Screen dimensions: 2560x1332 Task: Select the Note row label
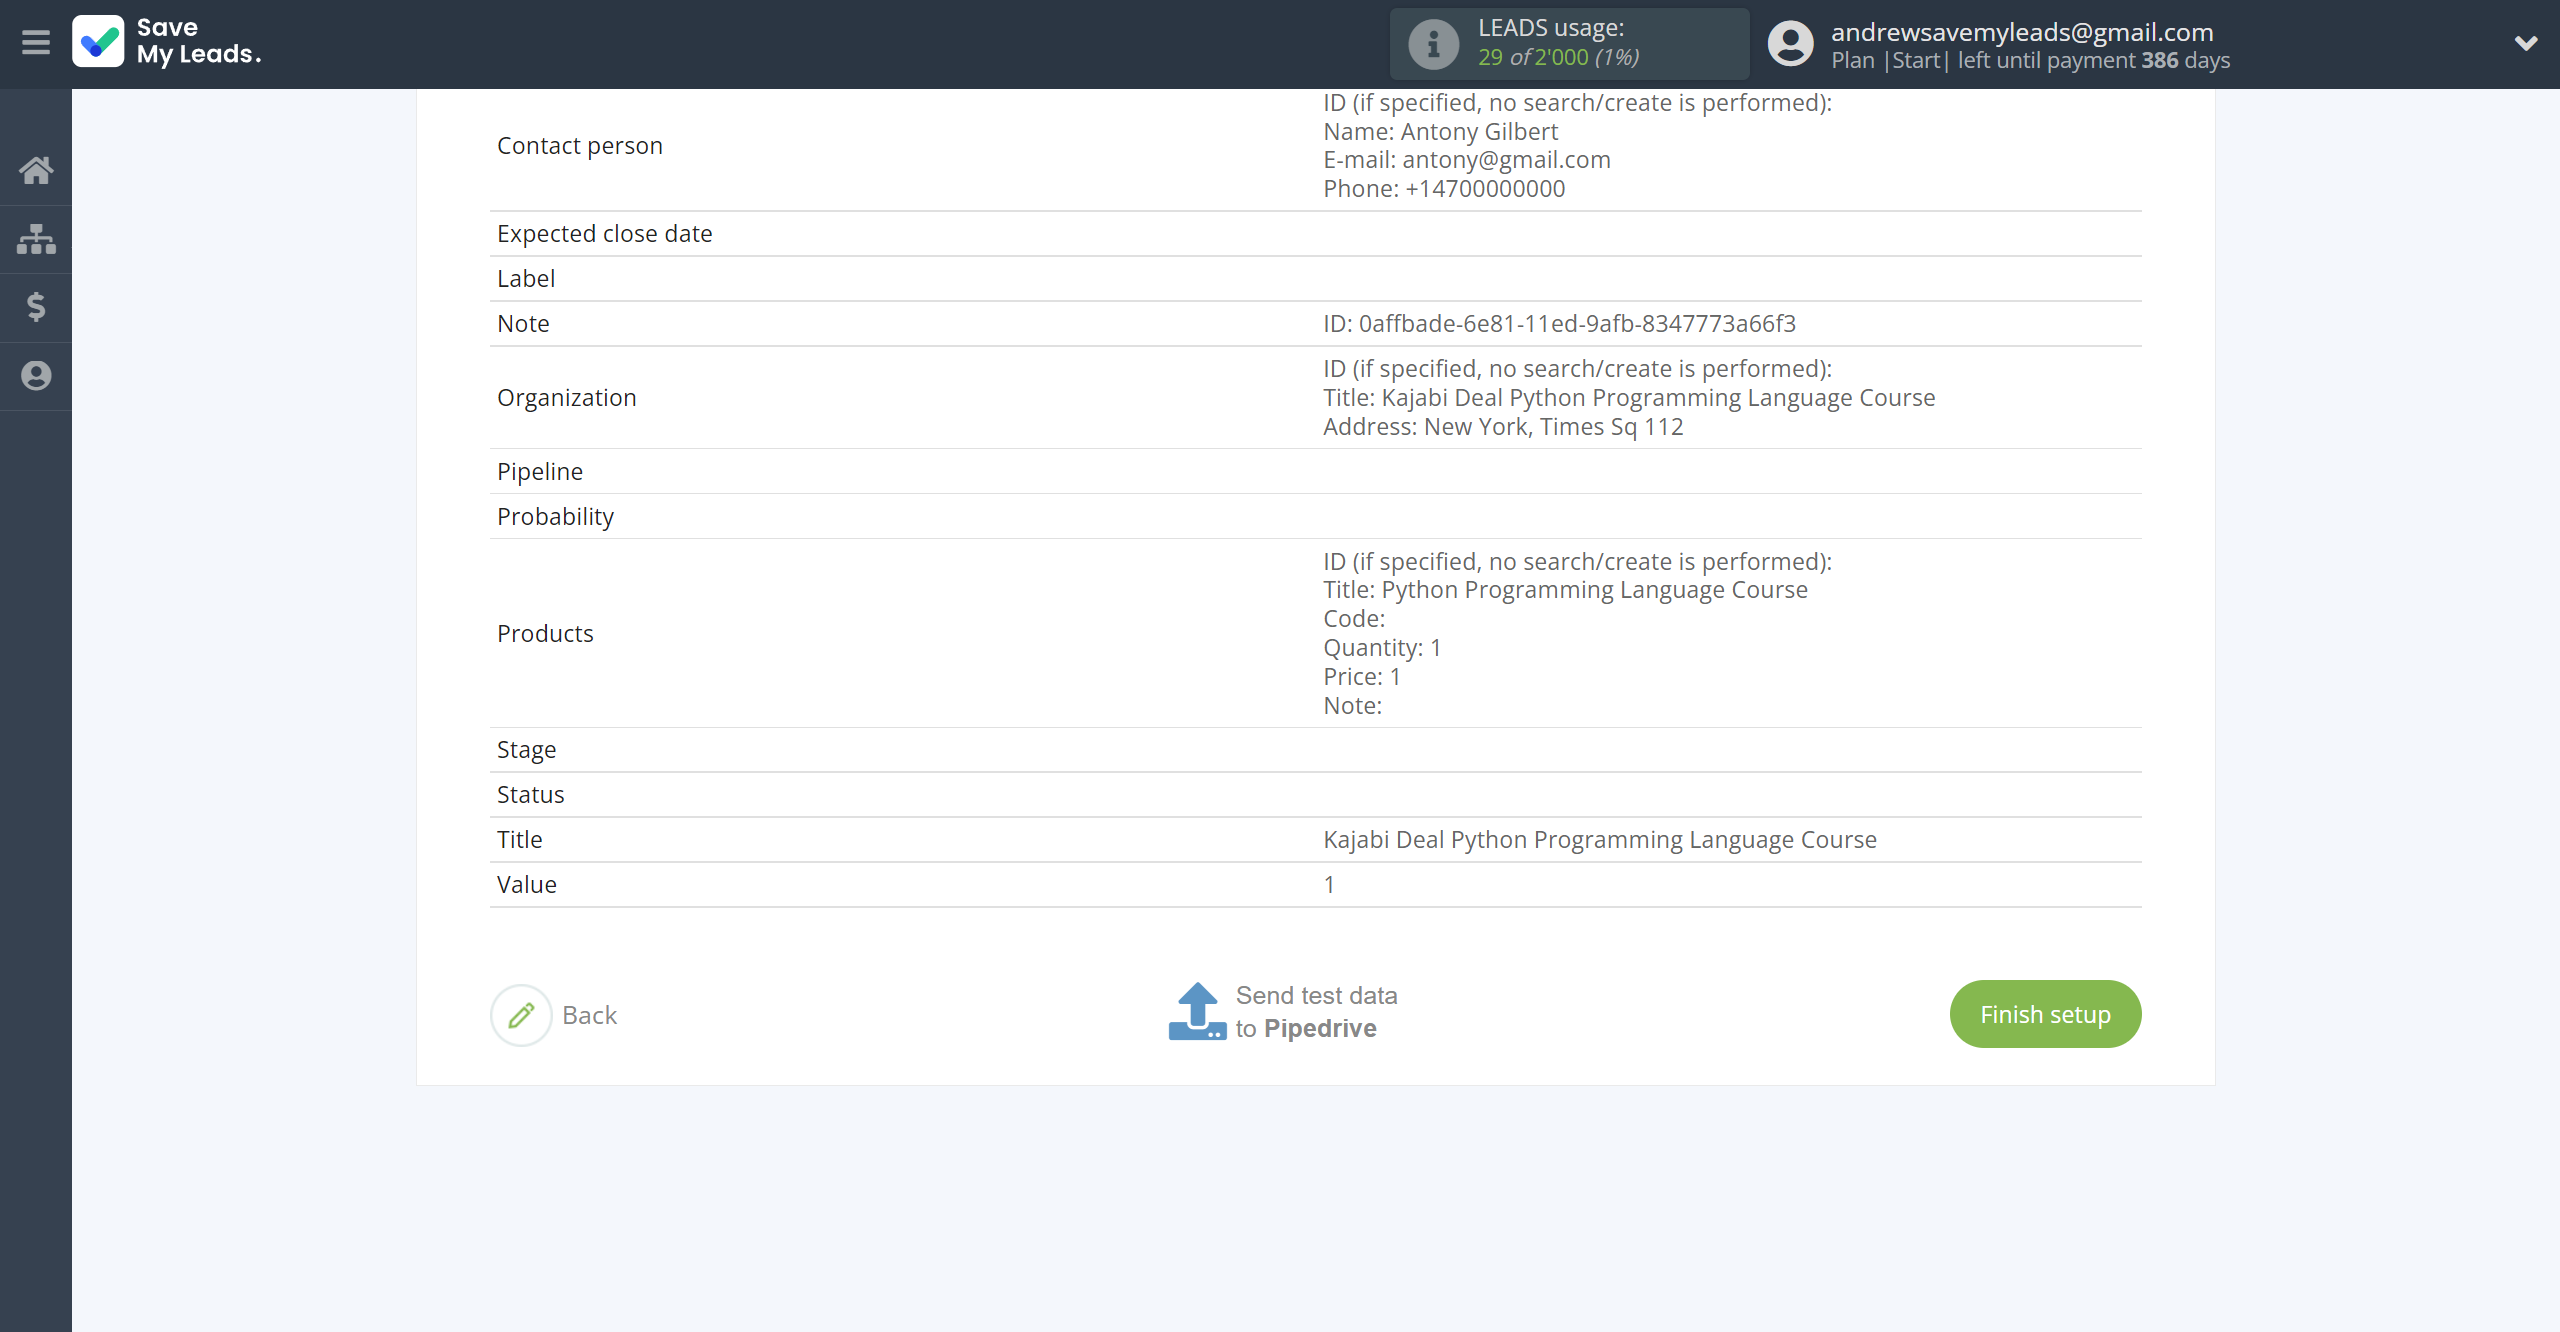pyautogui.click(x=523, y=324)
